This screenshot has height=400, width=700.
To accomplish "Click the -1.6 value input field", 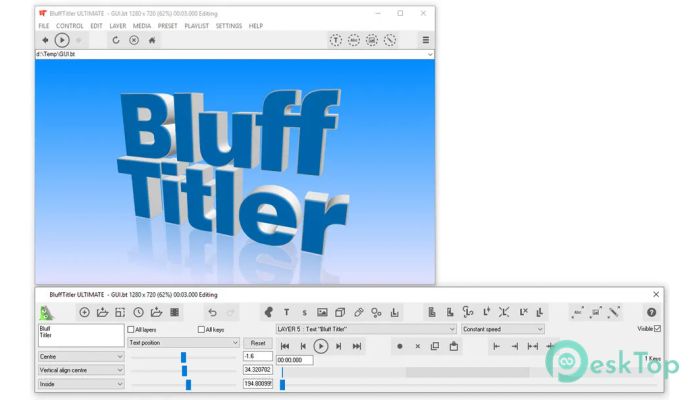I will pos(258,356).
